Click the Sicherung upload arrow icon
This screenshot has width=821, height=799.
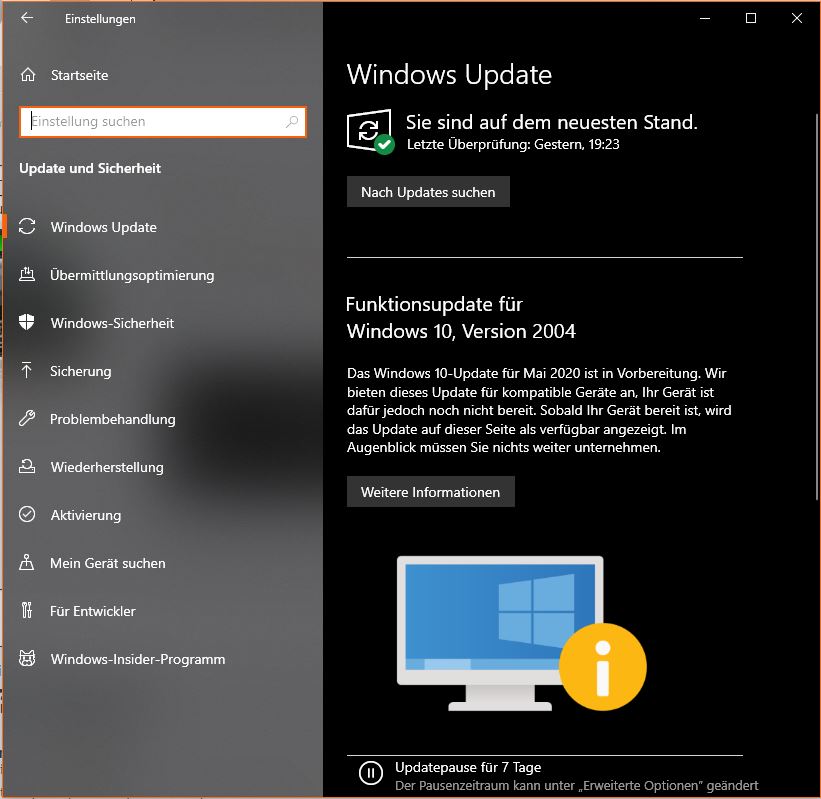coord(27,370)
